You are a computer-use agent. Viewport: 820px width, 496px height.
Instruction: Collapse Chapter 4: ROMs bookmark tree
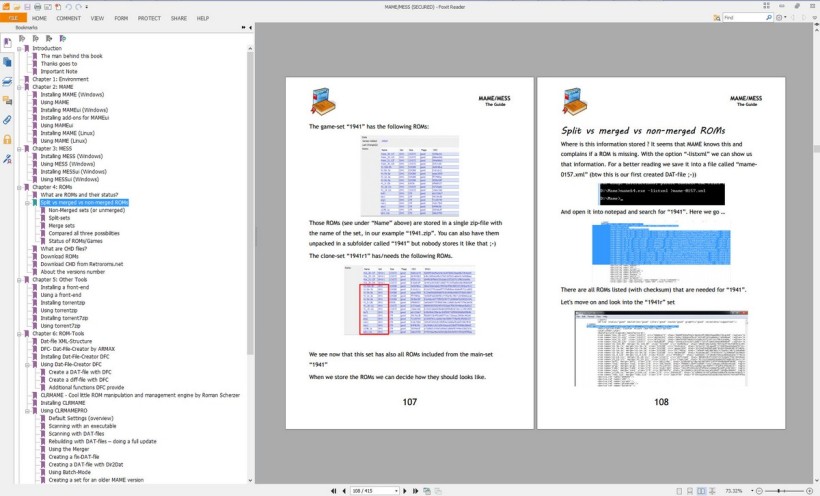(20, 187)
